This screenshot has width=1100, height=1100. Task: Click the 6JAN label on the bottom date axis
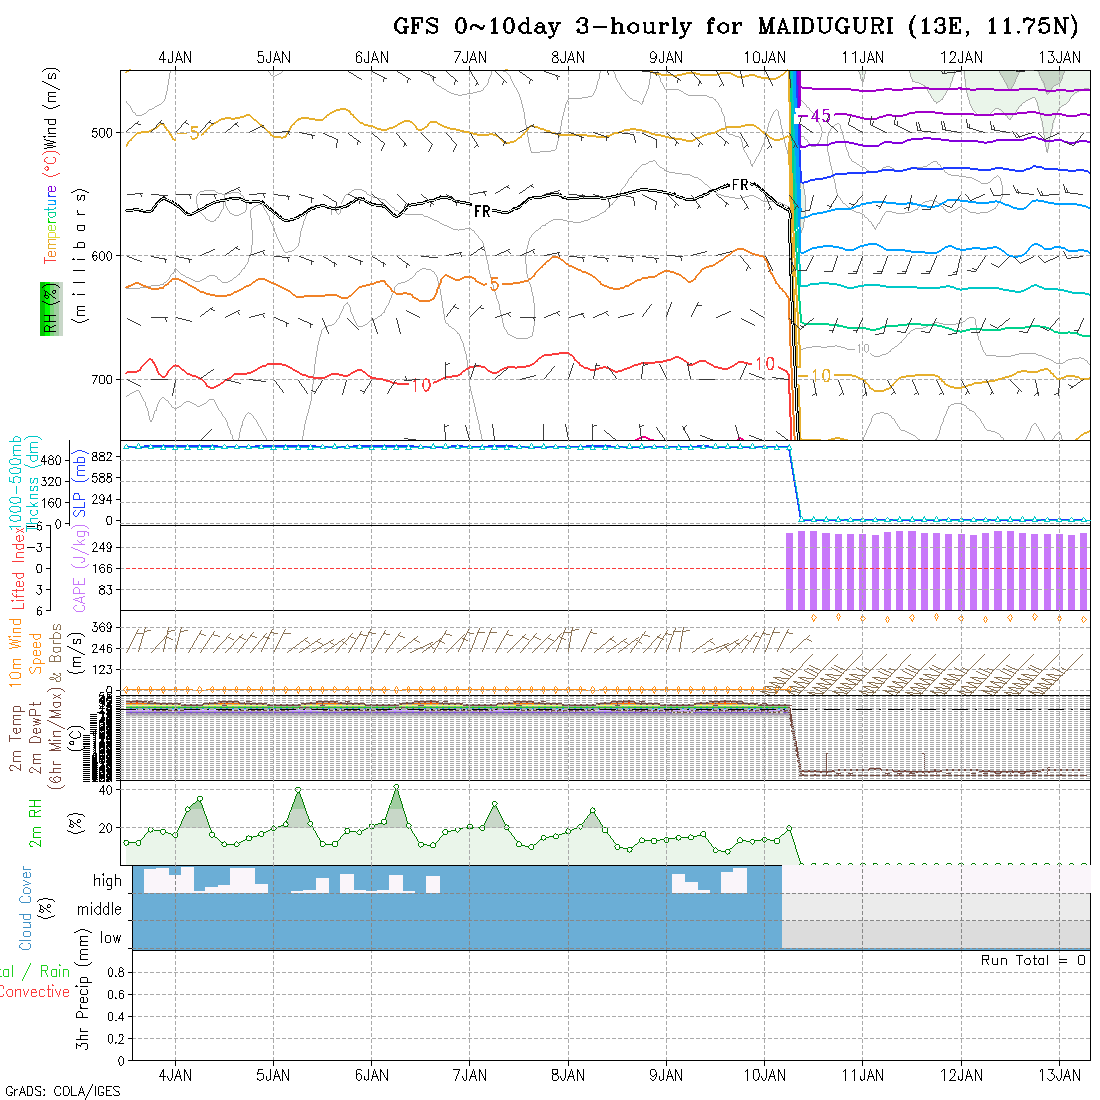[x=372, y=1075]
